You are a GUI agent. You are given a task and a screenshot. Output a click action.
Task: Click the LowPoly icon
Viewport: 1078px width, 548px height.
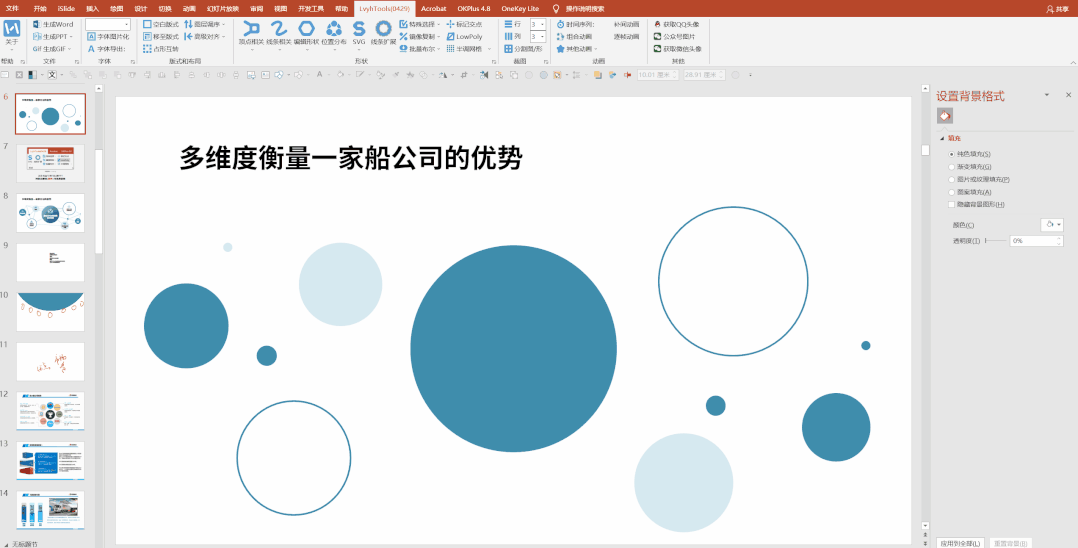pyautogui.click(x=450, y=36)
